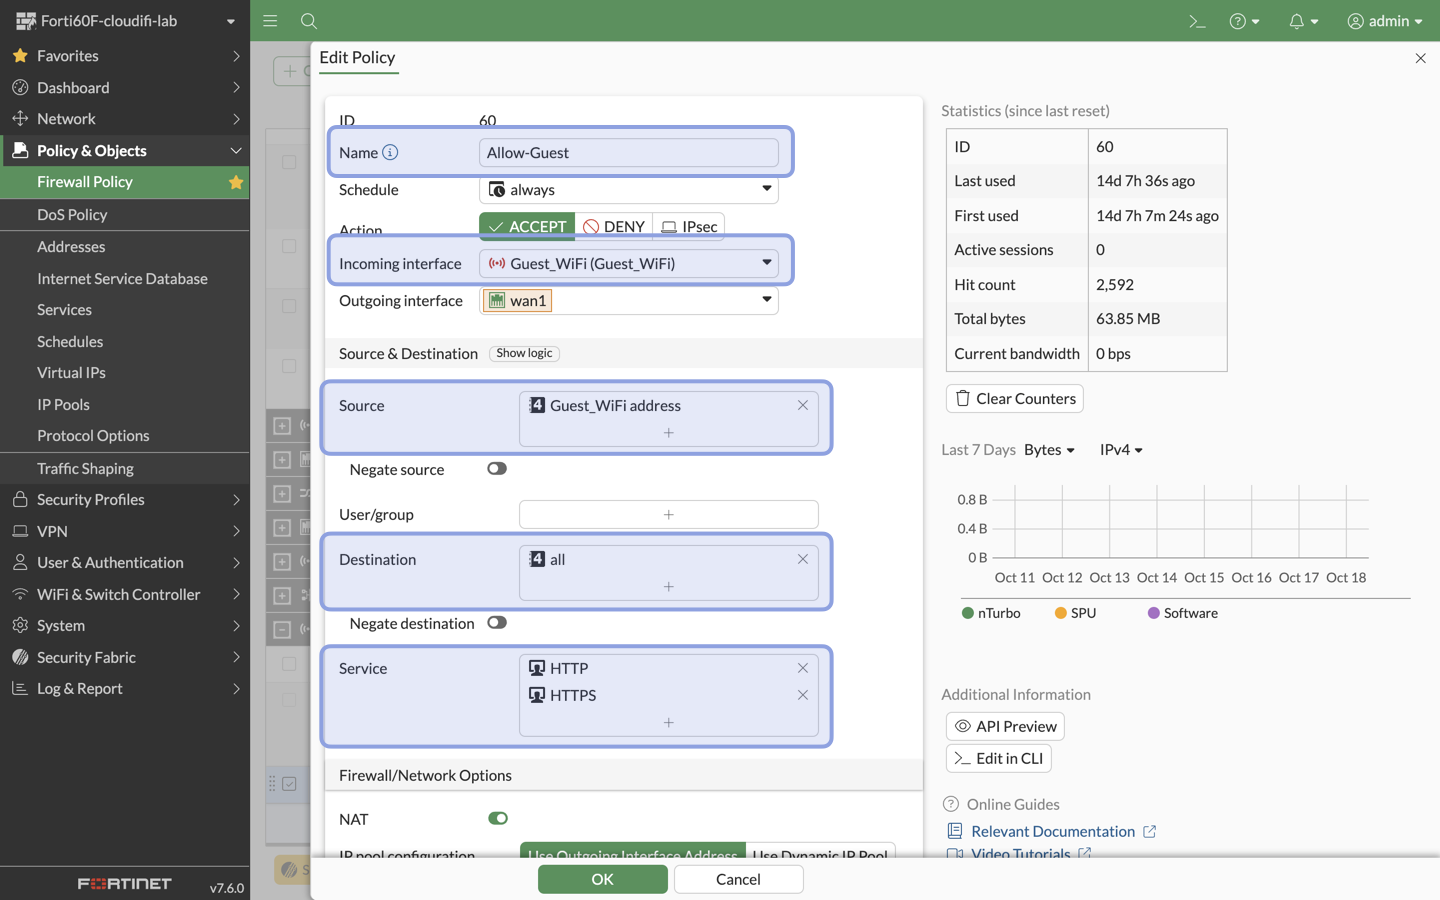Remove Guest_WiFi address using its X icon
Image resolution: width=1440 pixels, height=900 pixels.
(x=802, y=405)
